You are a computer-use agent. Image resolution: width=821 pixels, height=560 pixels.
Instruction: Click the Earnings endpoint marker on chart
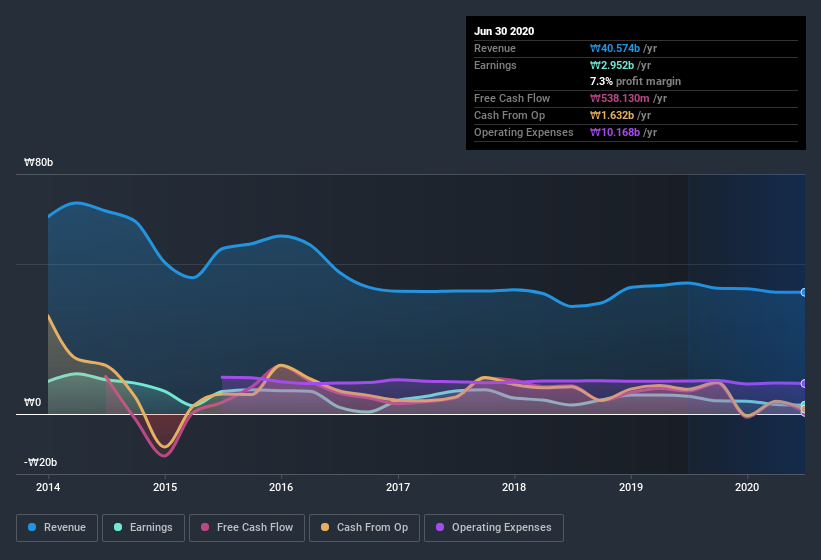804,405
